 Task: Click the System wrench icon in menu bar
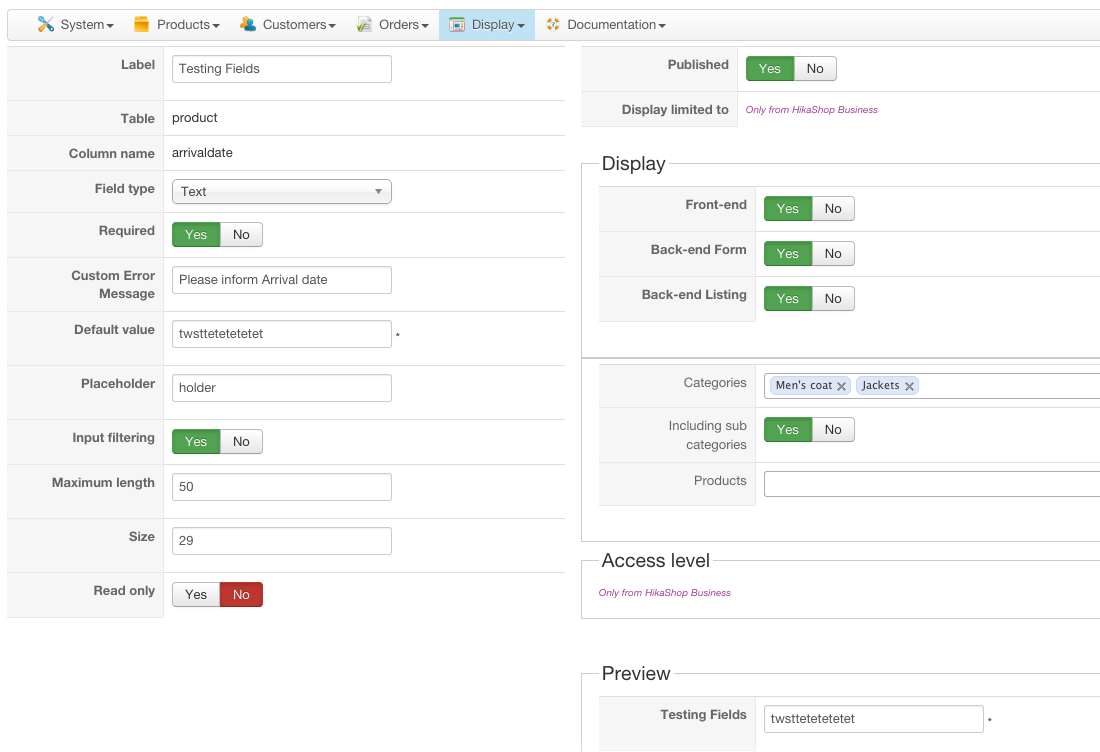click(46, 24)
